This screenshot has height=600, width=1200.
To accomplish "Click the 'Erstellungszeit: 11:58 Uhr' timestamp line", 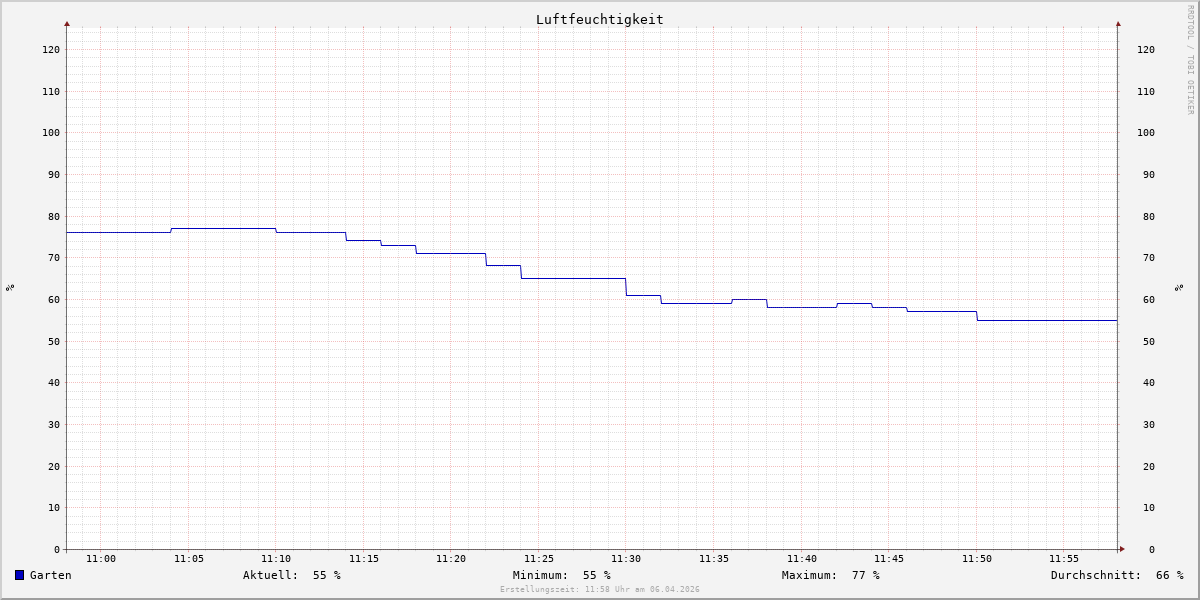I will [600, 589].
